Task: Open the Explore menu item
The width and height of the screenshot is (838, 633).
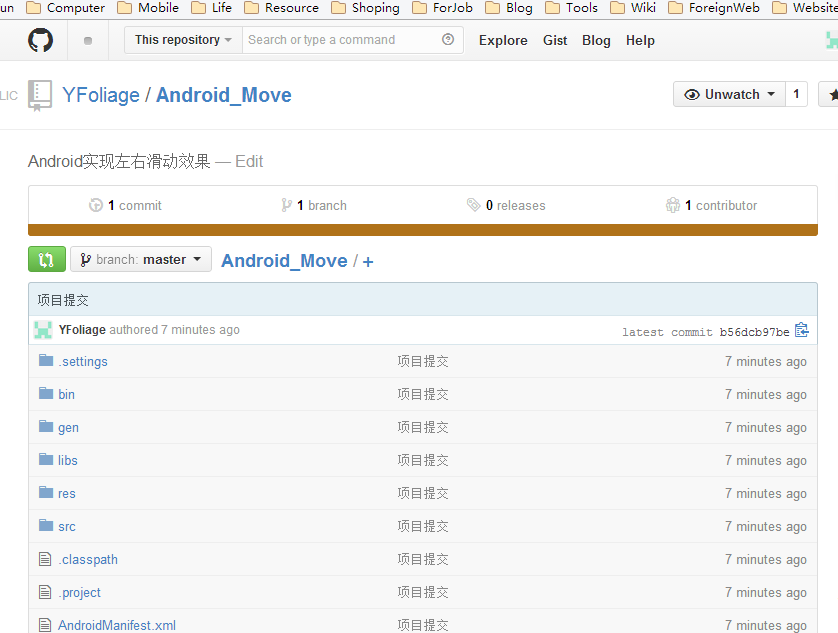Action: (x=503, y=41)
